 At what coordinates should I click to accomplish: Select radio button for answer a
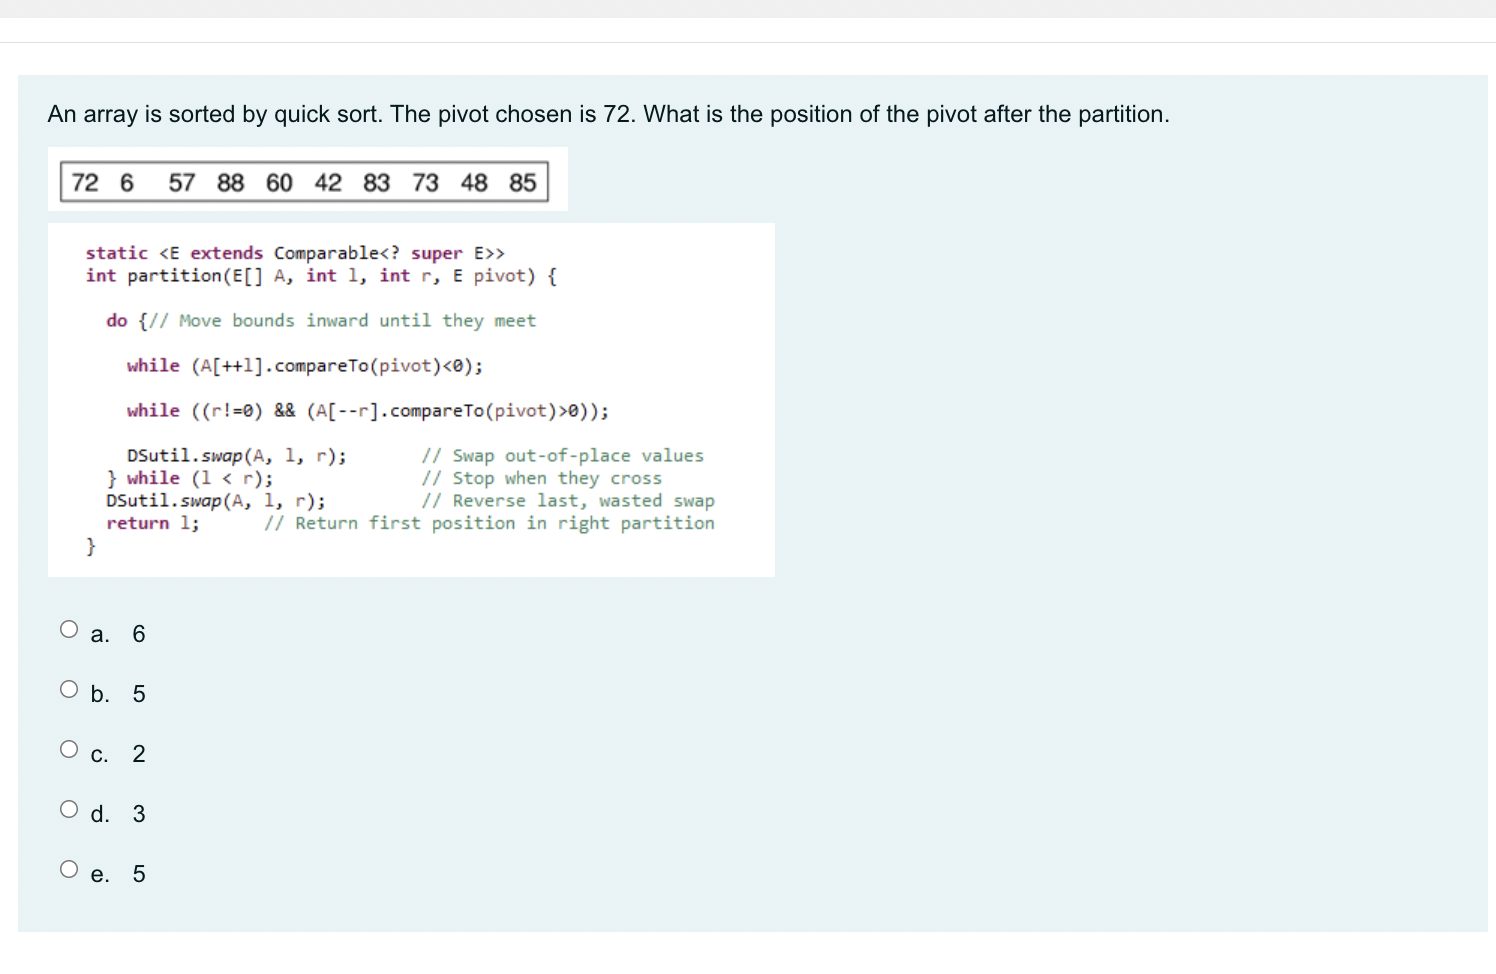69,628
